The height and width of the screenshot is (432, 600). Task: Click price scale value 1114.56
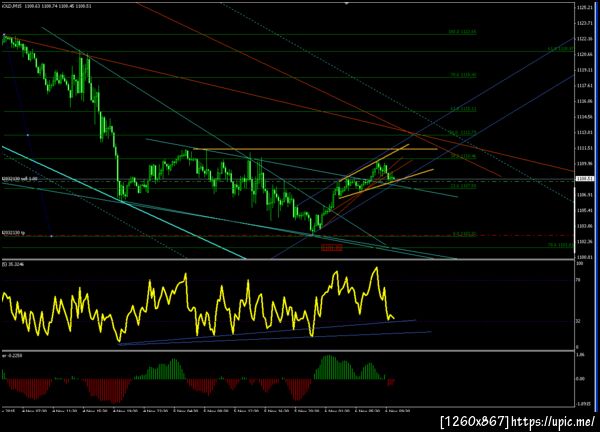(583, 117)
